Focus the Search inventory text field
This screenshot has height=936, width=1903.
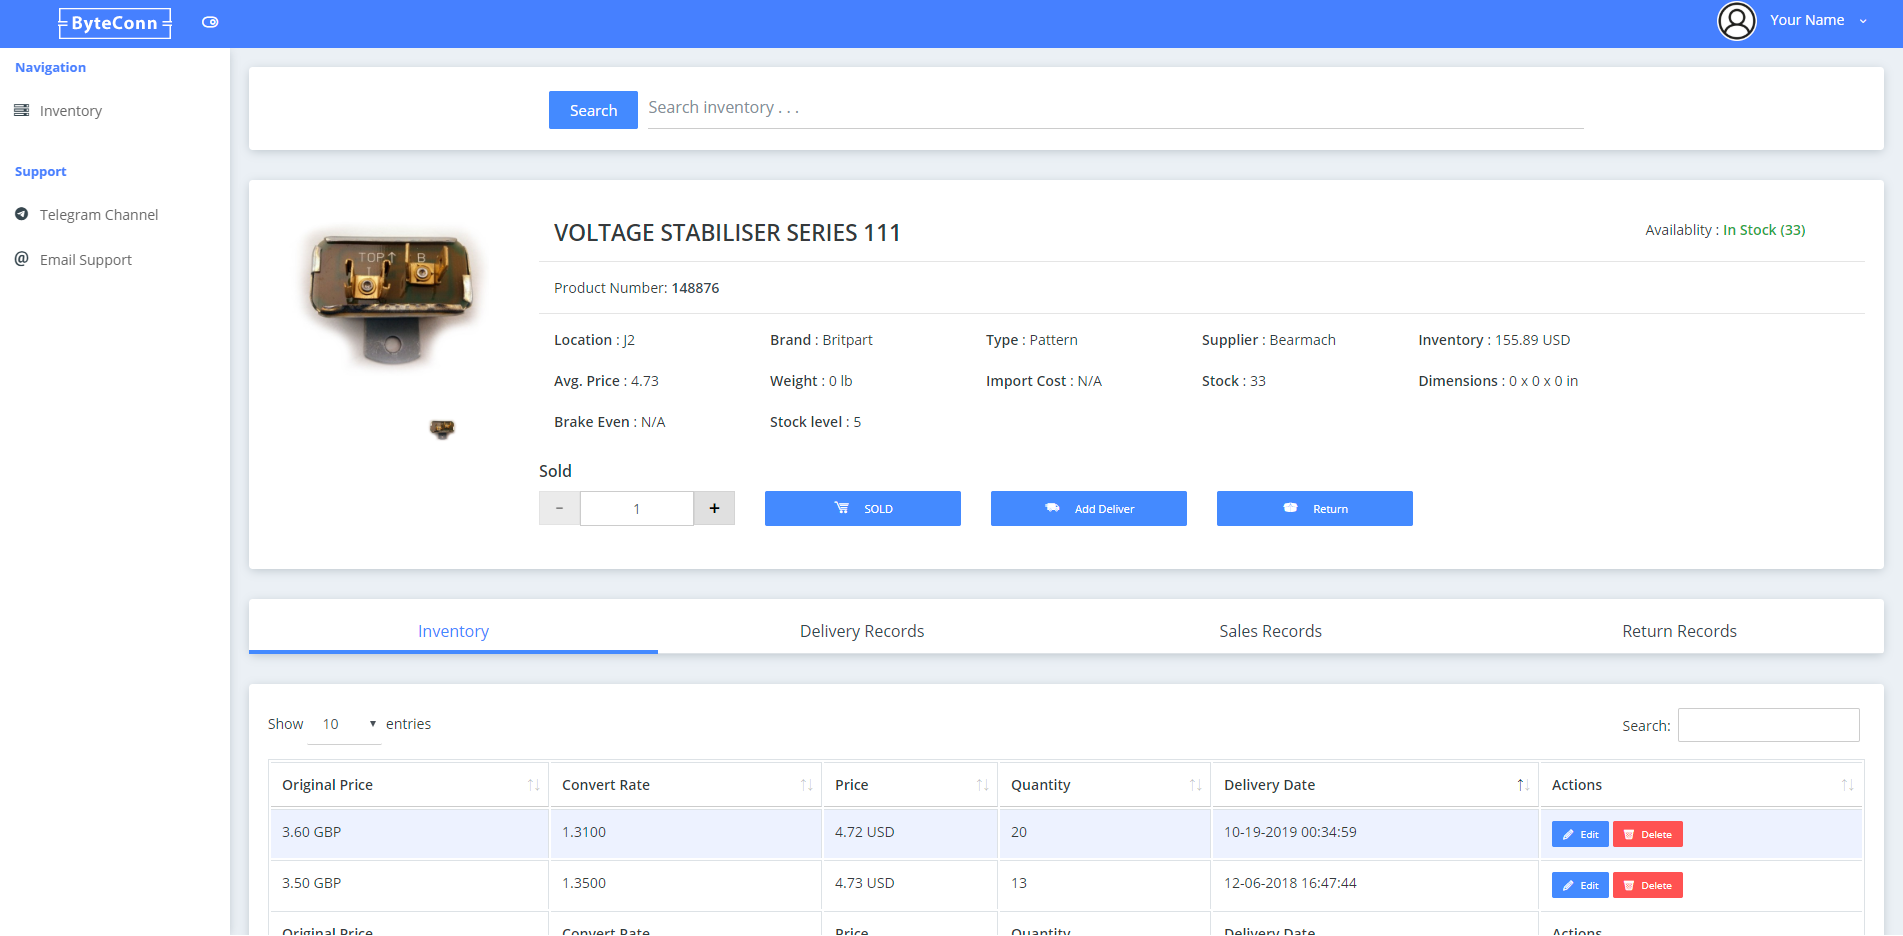[x=1115, y=108]
